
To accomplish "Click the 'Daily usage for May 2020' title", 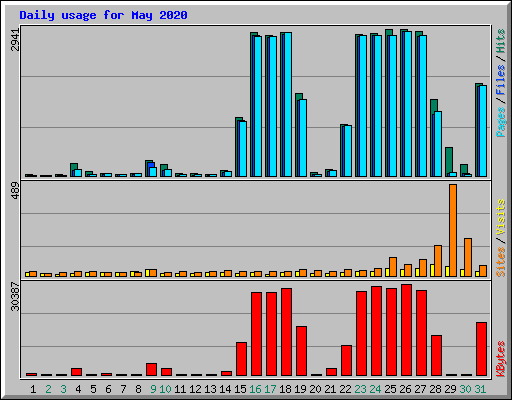I will pyautogui.click(x=103, y=15).
